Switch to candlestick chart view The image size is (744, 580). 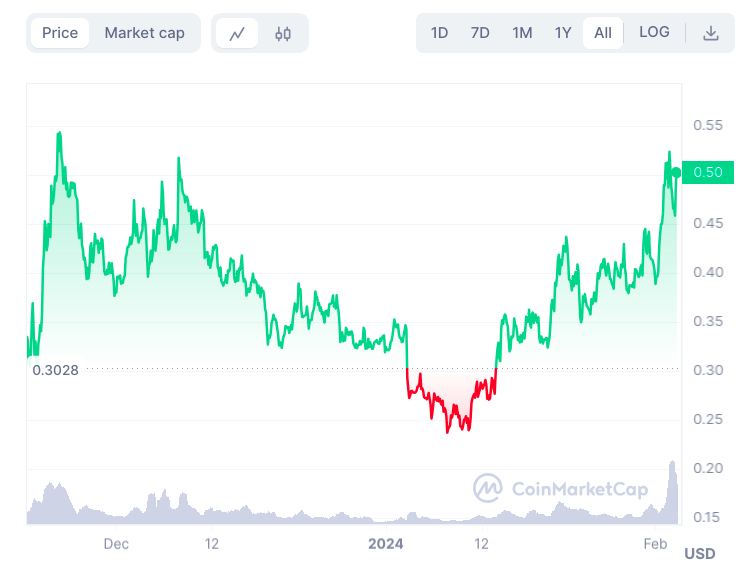(283, 33)
